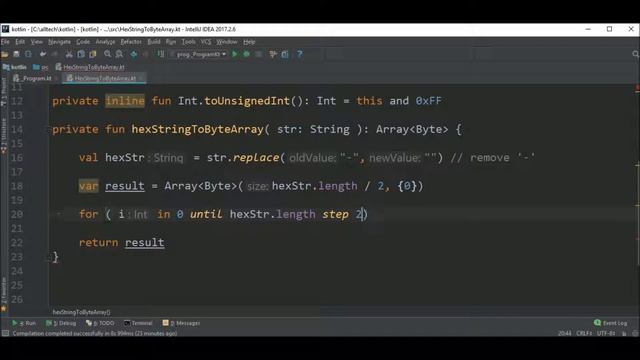Click the kotlin breadcrumb in navigation bar
640x360 pixels.
click(15, 67)
